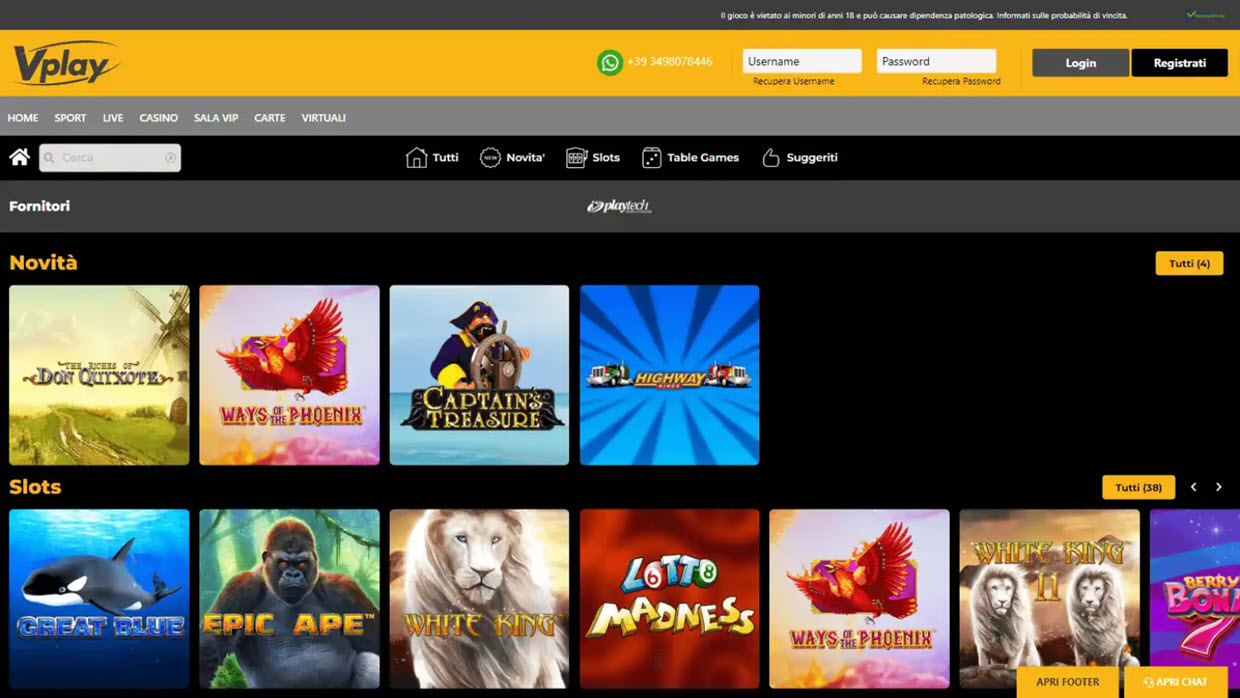Focus the Password input field
The image size is (1240, 698).
(x=936, y=61)
